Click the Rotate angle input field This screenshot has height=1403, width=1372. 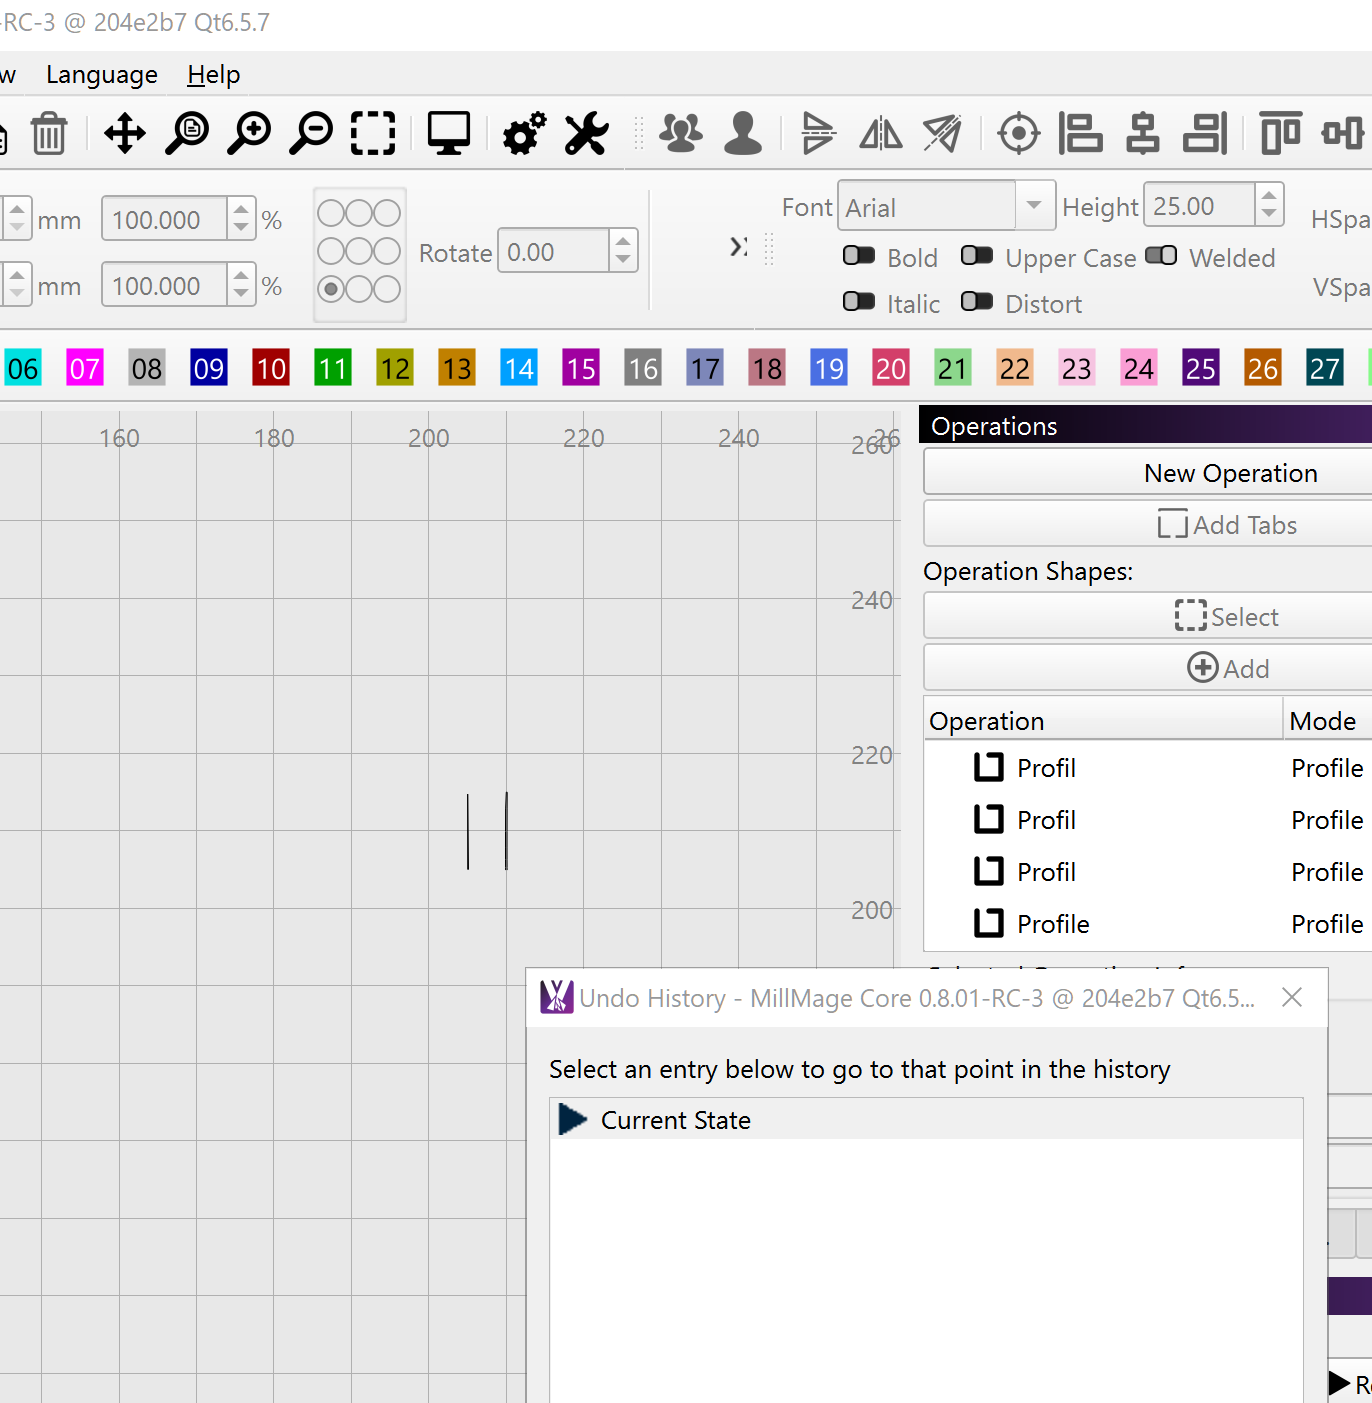click(554, 251)
